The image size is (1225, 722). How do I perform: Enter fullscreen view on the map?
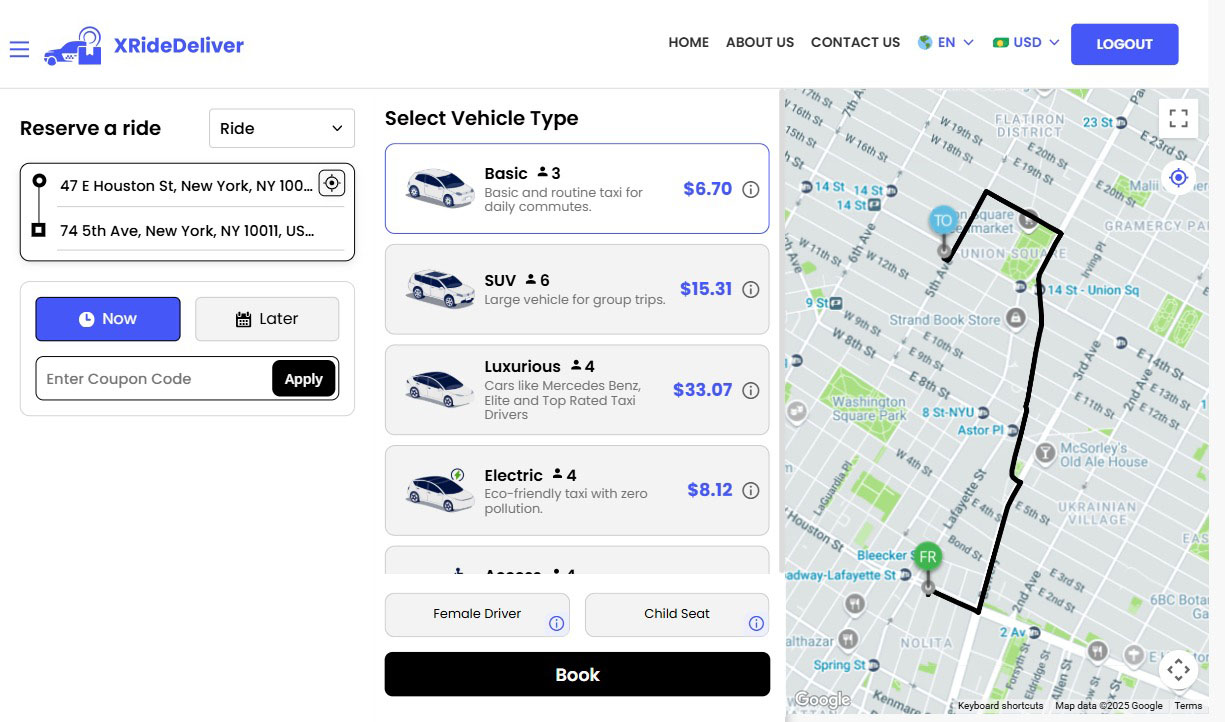click(1178, 117)
